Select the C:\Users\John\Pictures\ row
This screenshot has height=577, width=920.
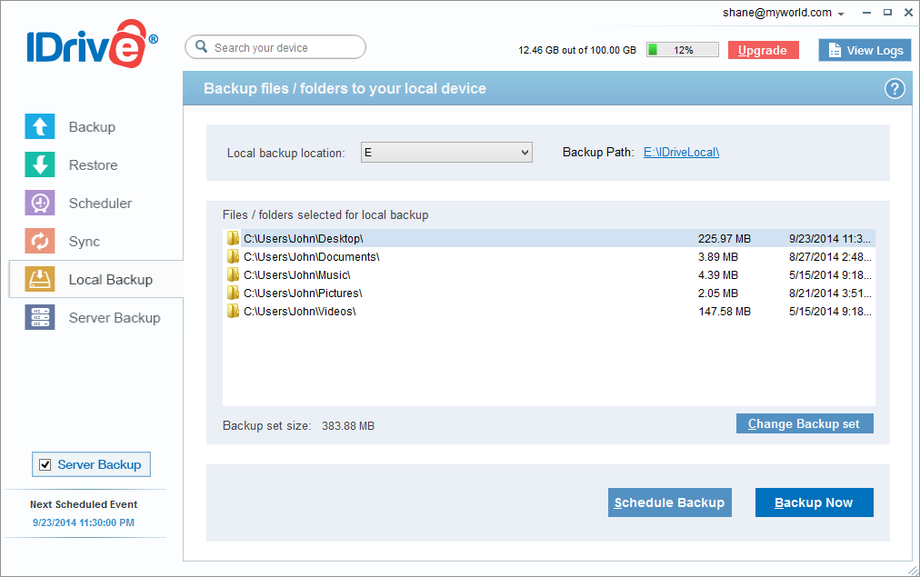point(549,293)
